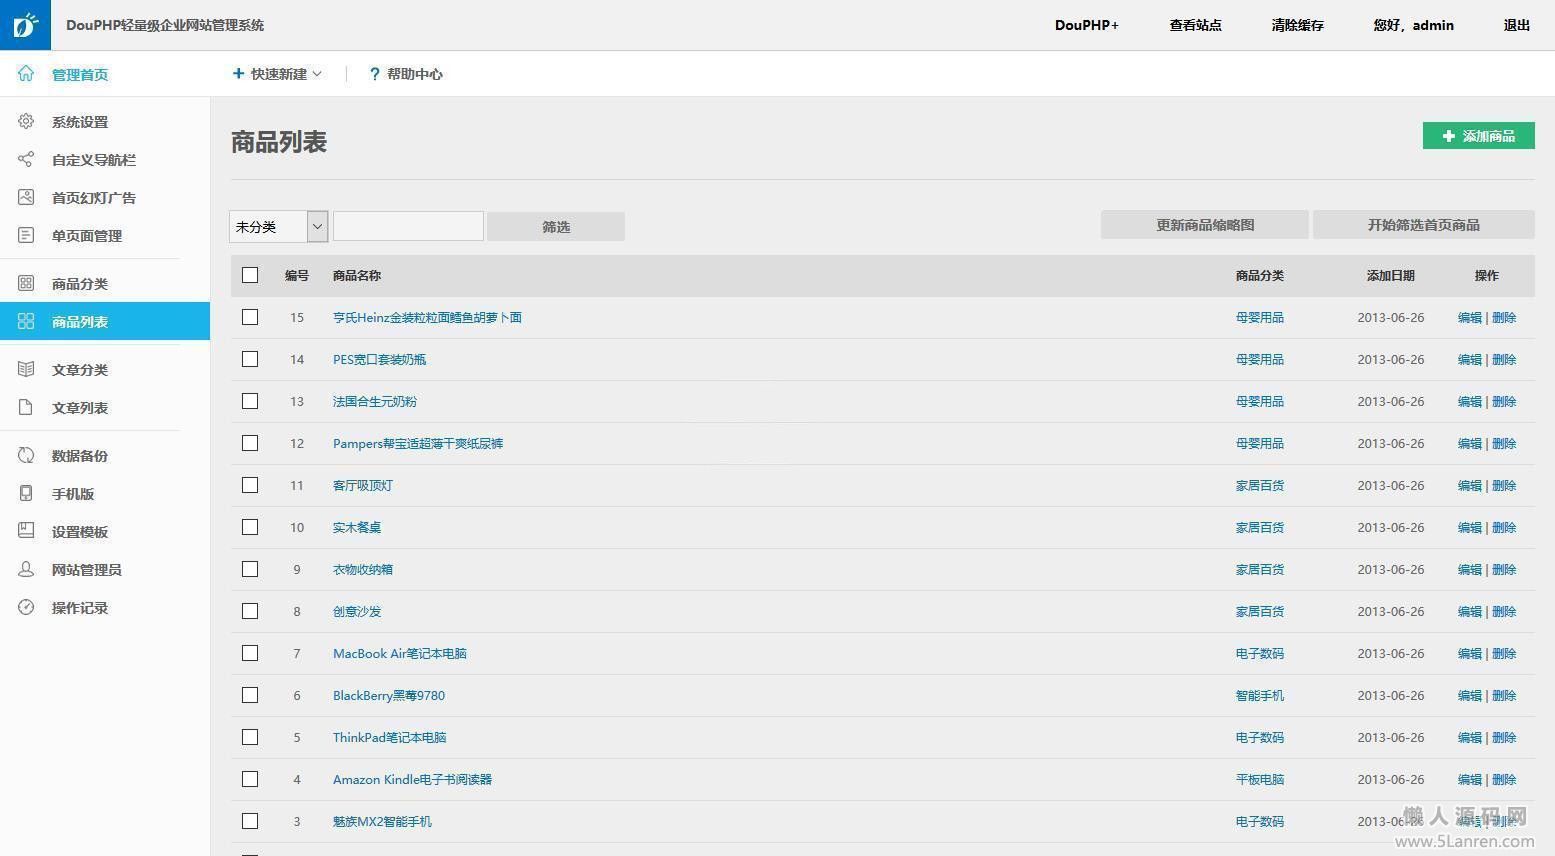This screenshot has height=856, width=1555.
Task: Click 编辑 for 亨氏Heinz product row
Action: tap(1469, 318)
